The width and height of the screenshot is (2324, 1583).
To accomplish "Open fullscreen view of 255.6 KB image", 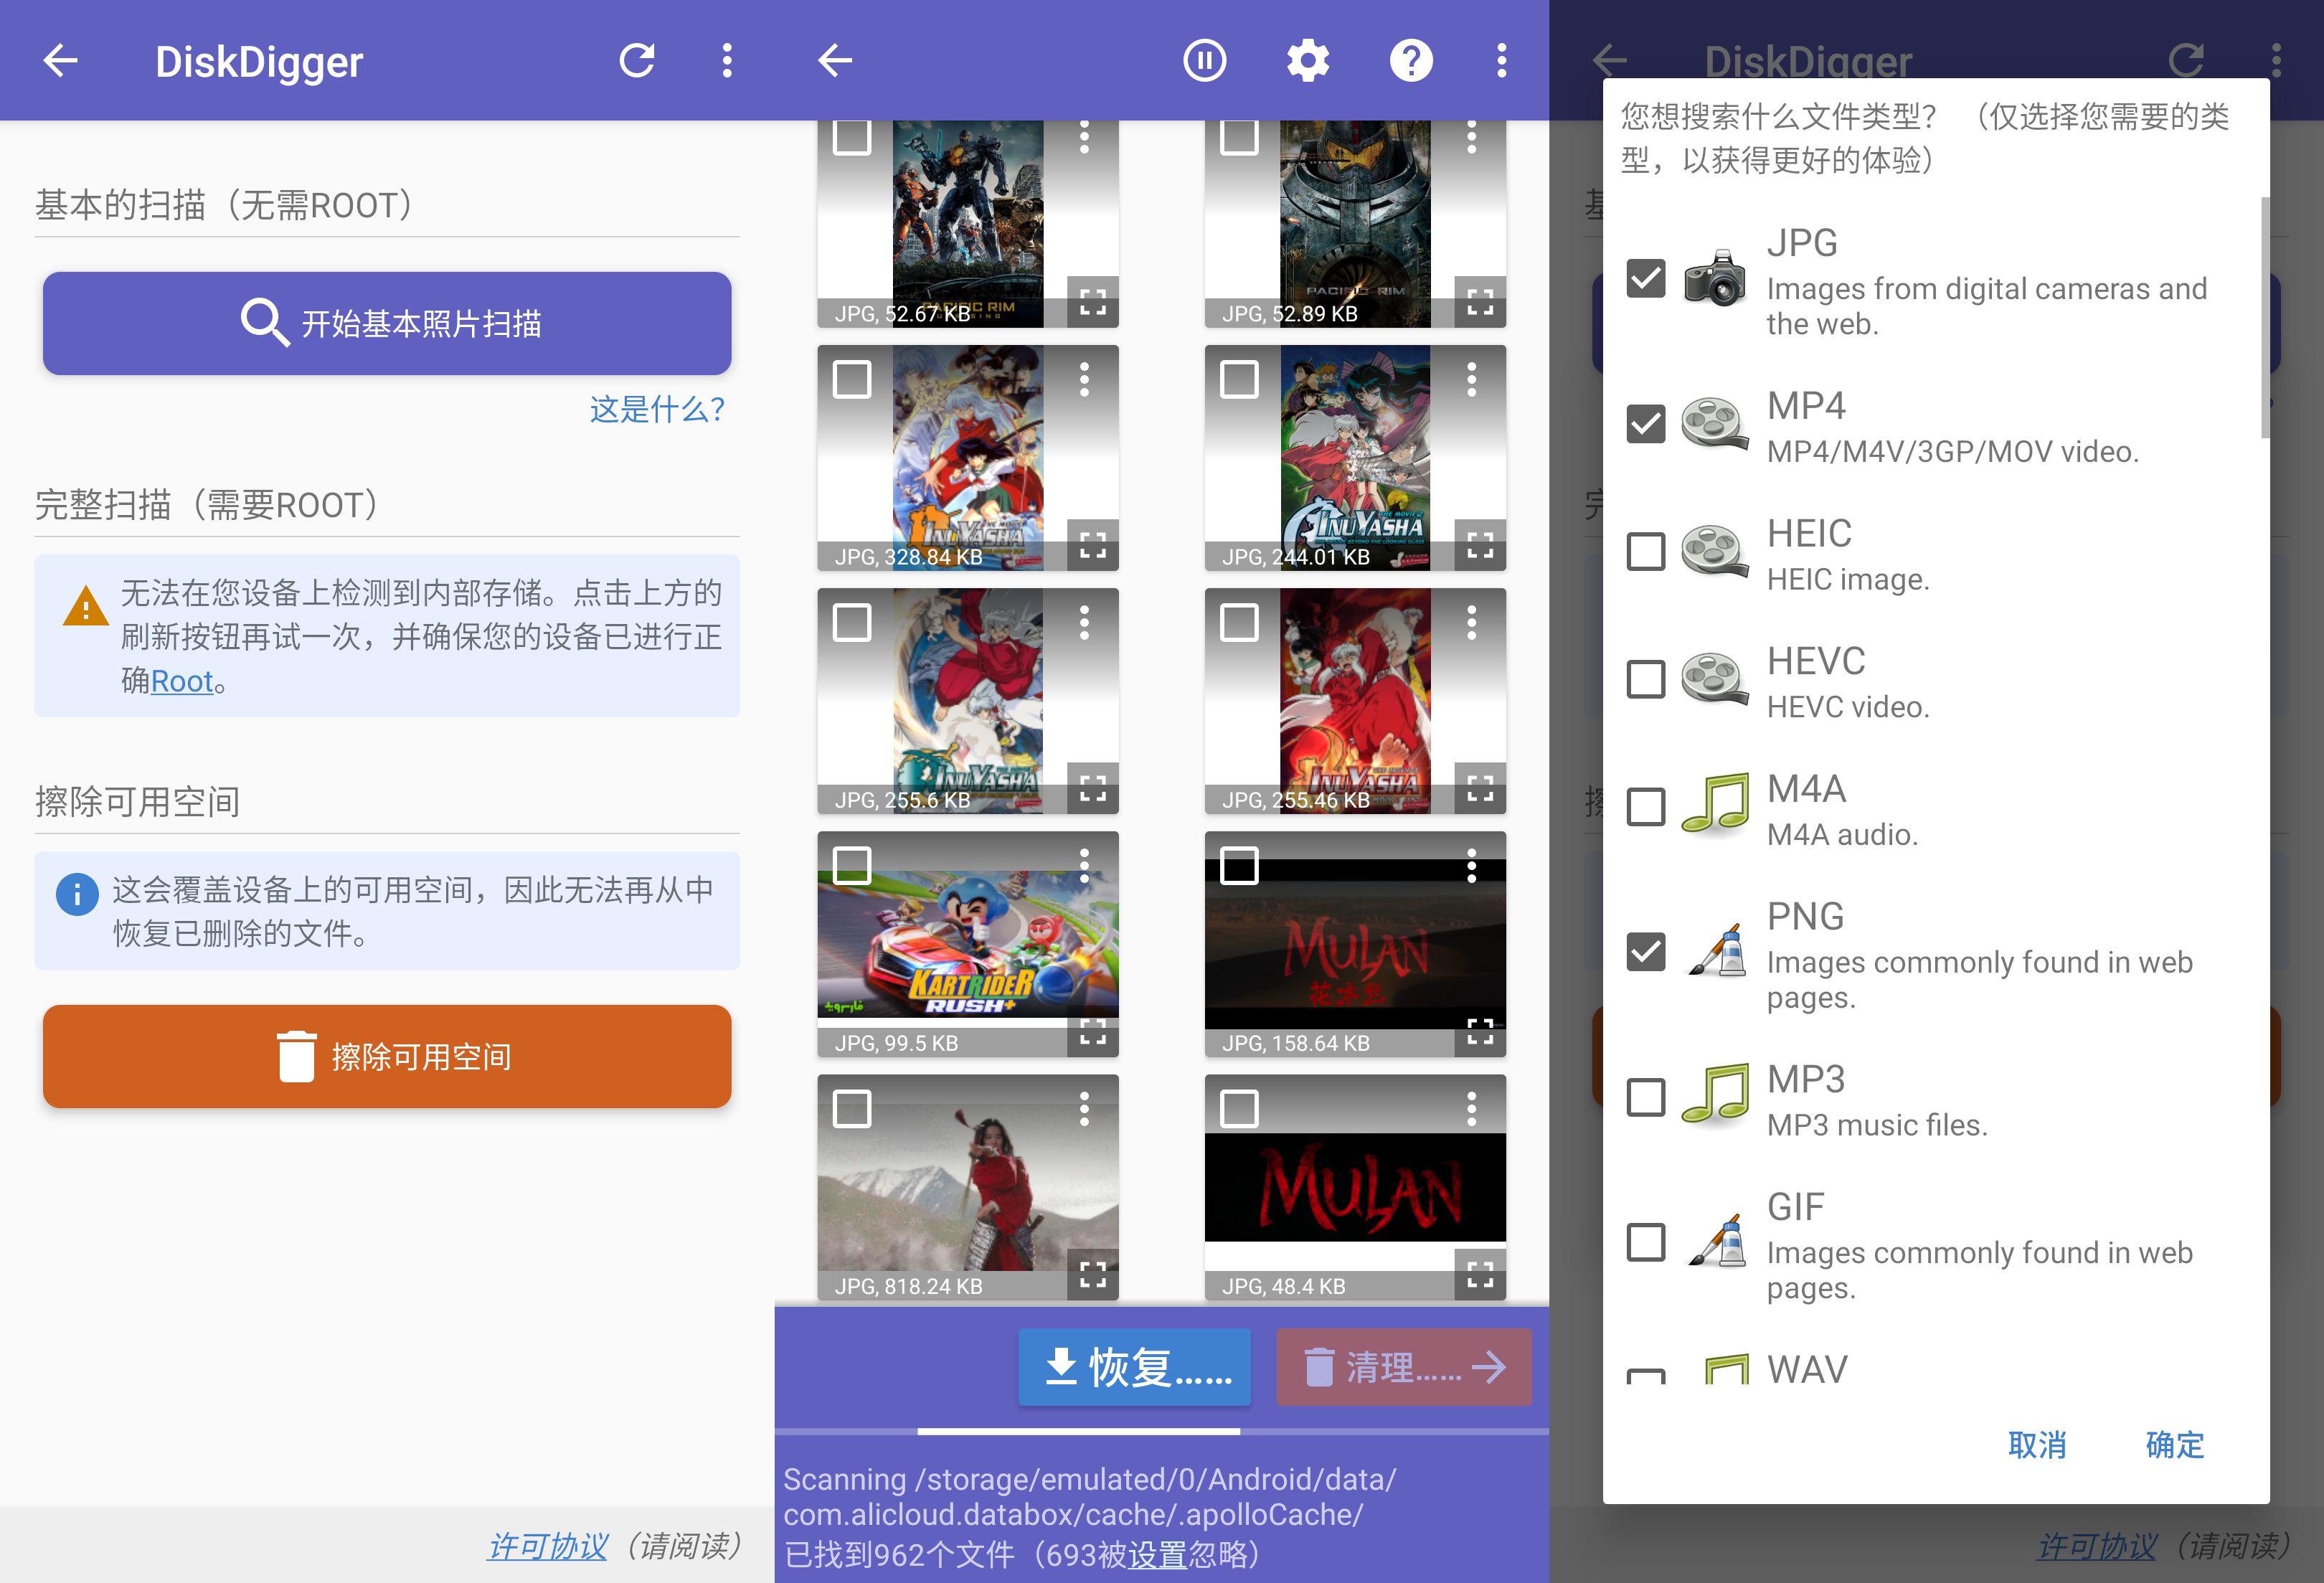I will tap(1092, 788).
